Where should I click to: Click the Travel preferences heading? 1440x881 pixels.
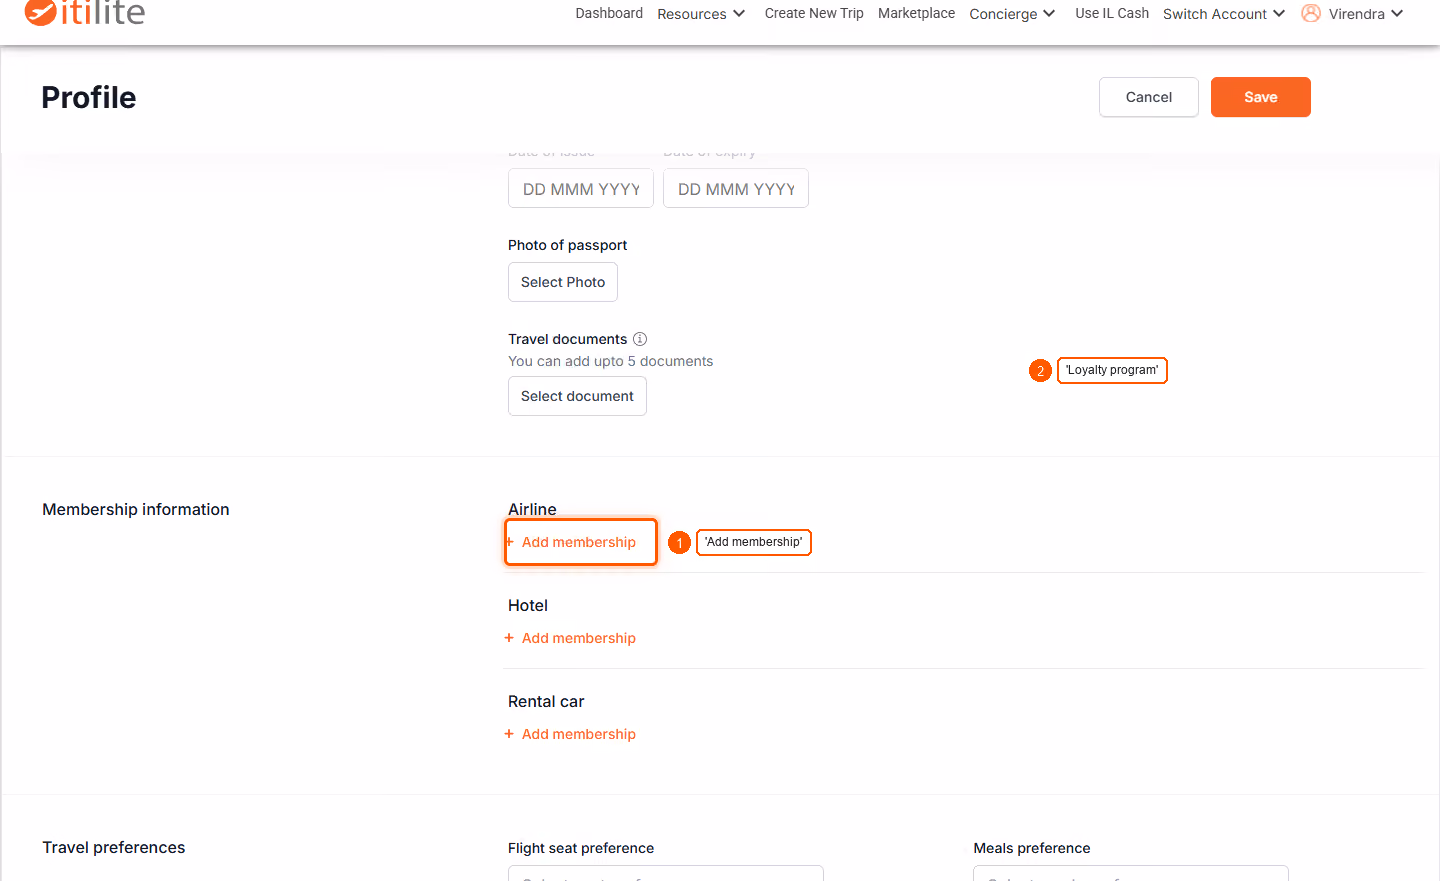[114, 847]
